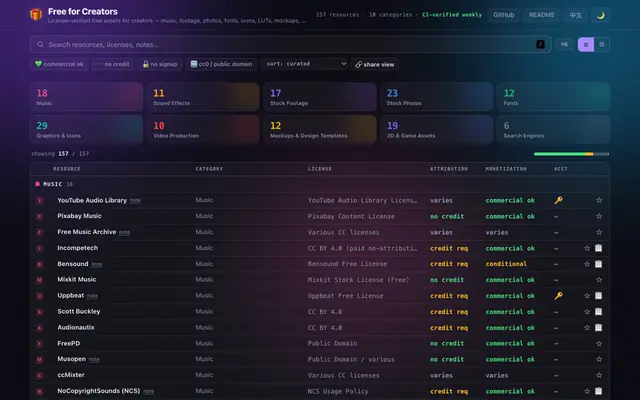Click the slash shortcut badge in search
The image size is (640, 400).
tap(540, 44)
